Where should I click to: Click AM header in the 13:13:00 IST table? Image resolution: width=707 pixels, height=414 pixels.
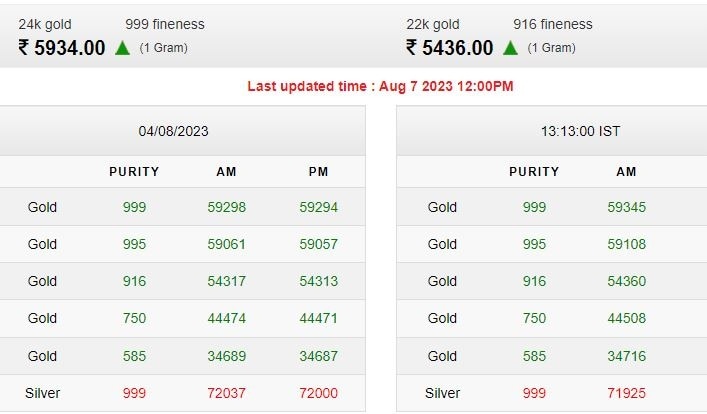[x=626, y=172]
